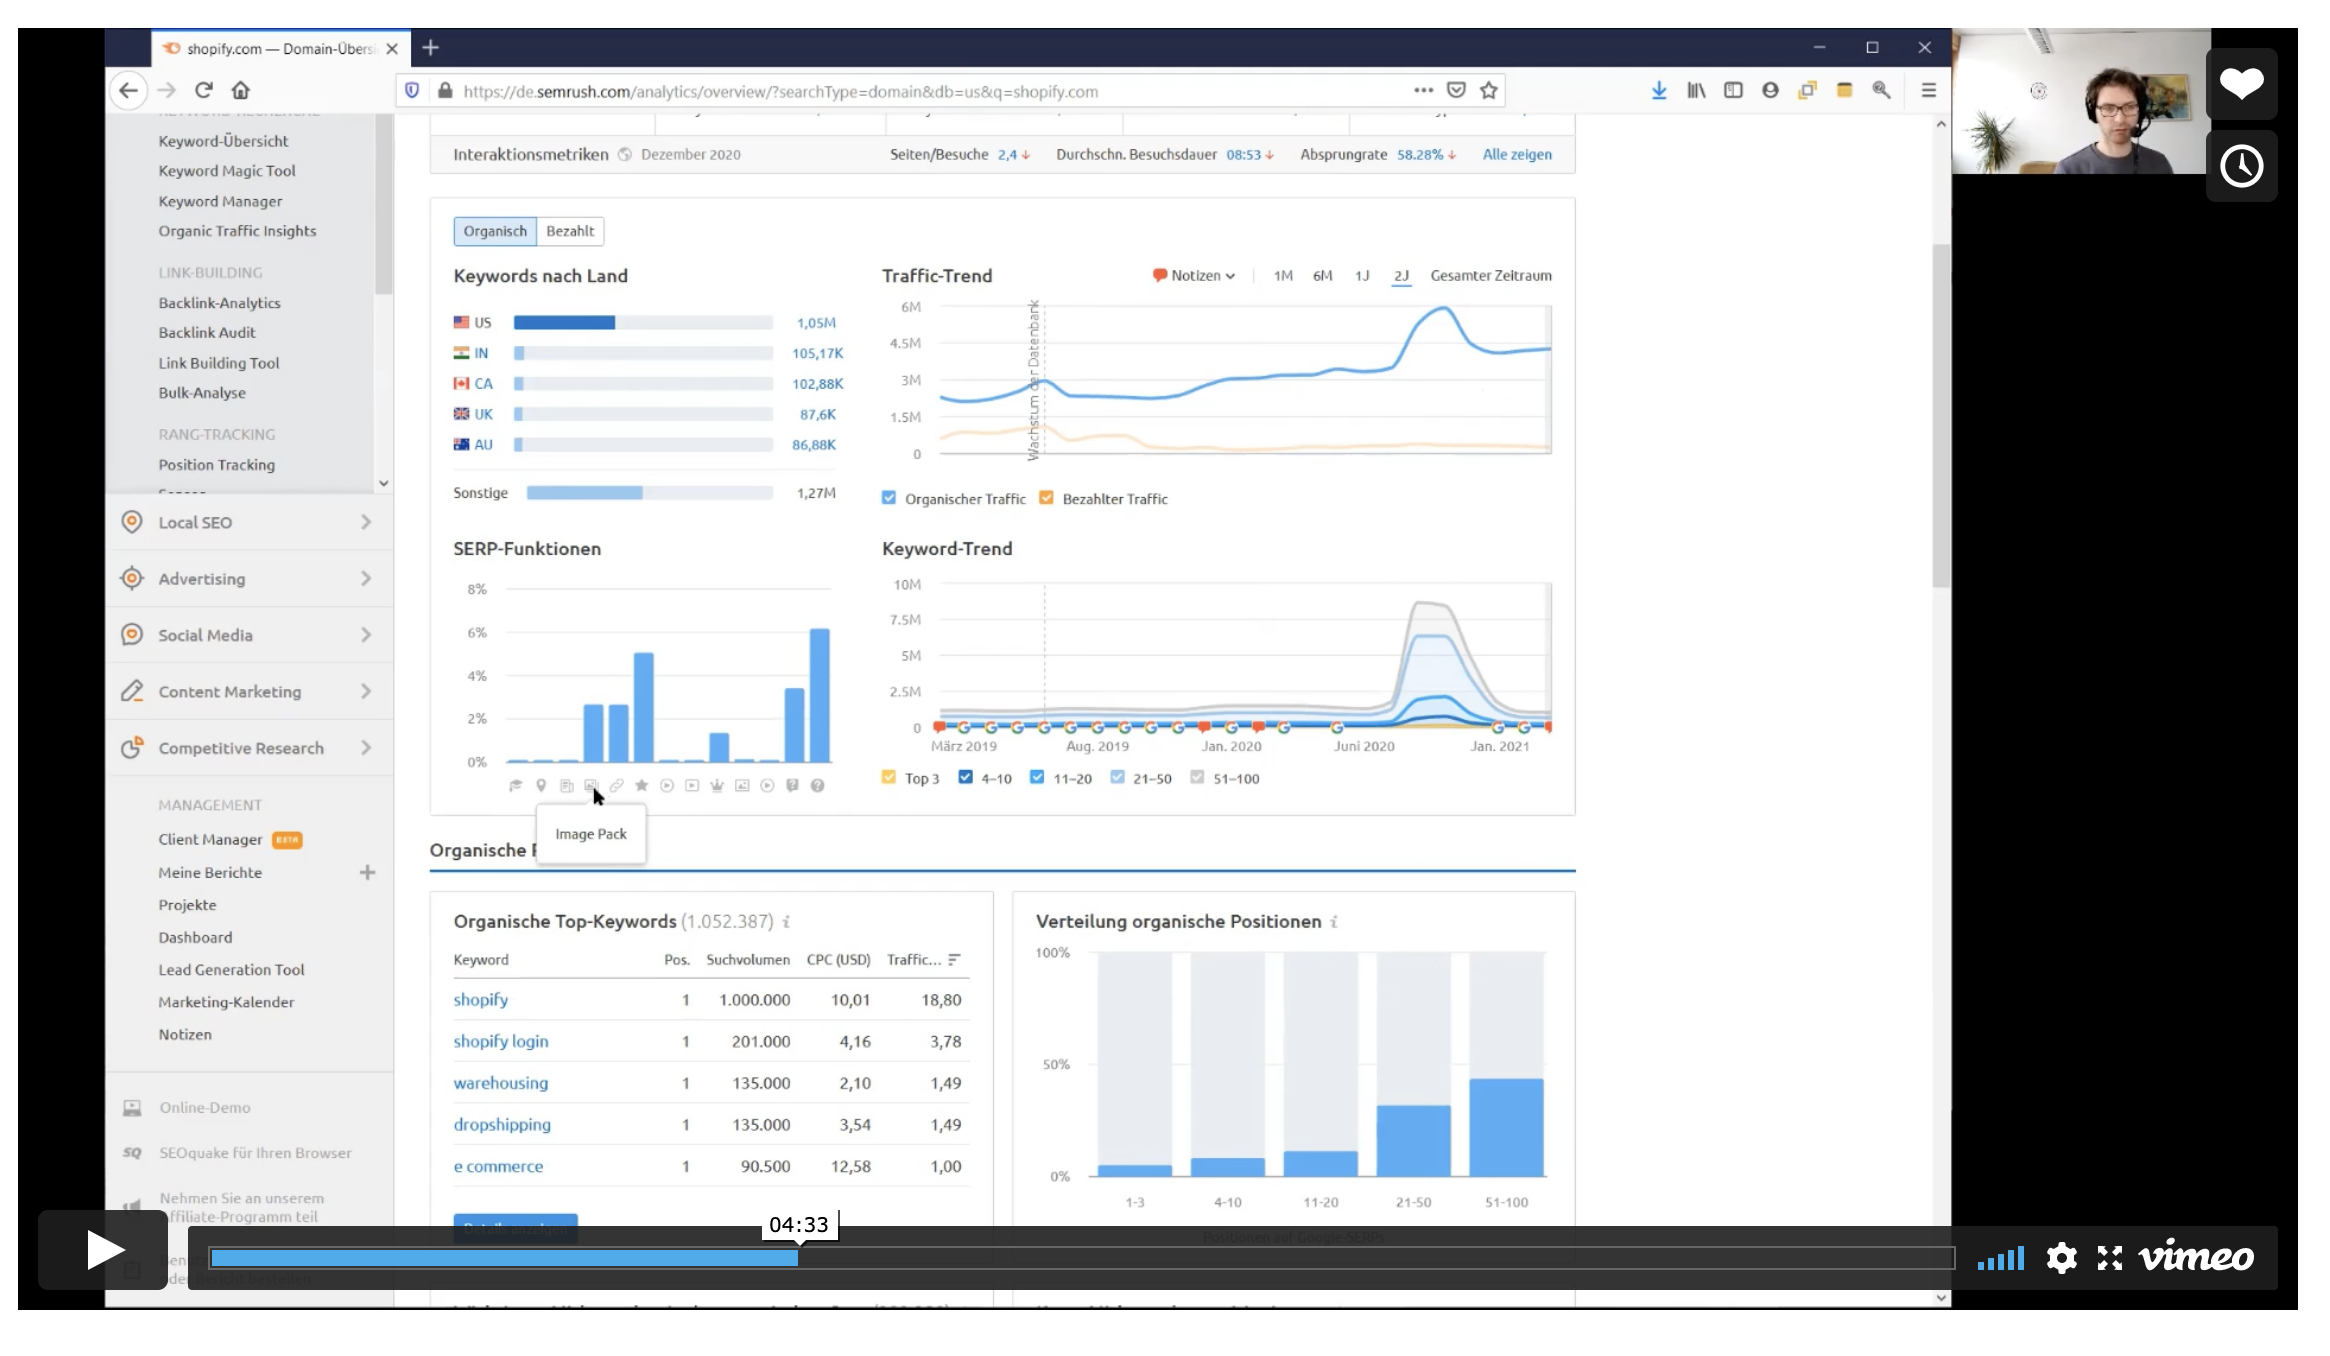Open Backlink-Analytics in sidebar
This screenshot has height=1356, width=2330.
click(x=219, y=303)
